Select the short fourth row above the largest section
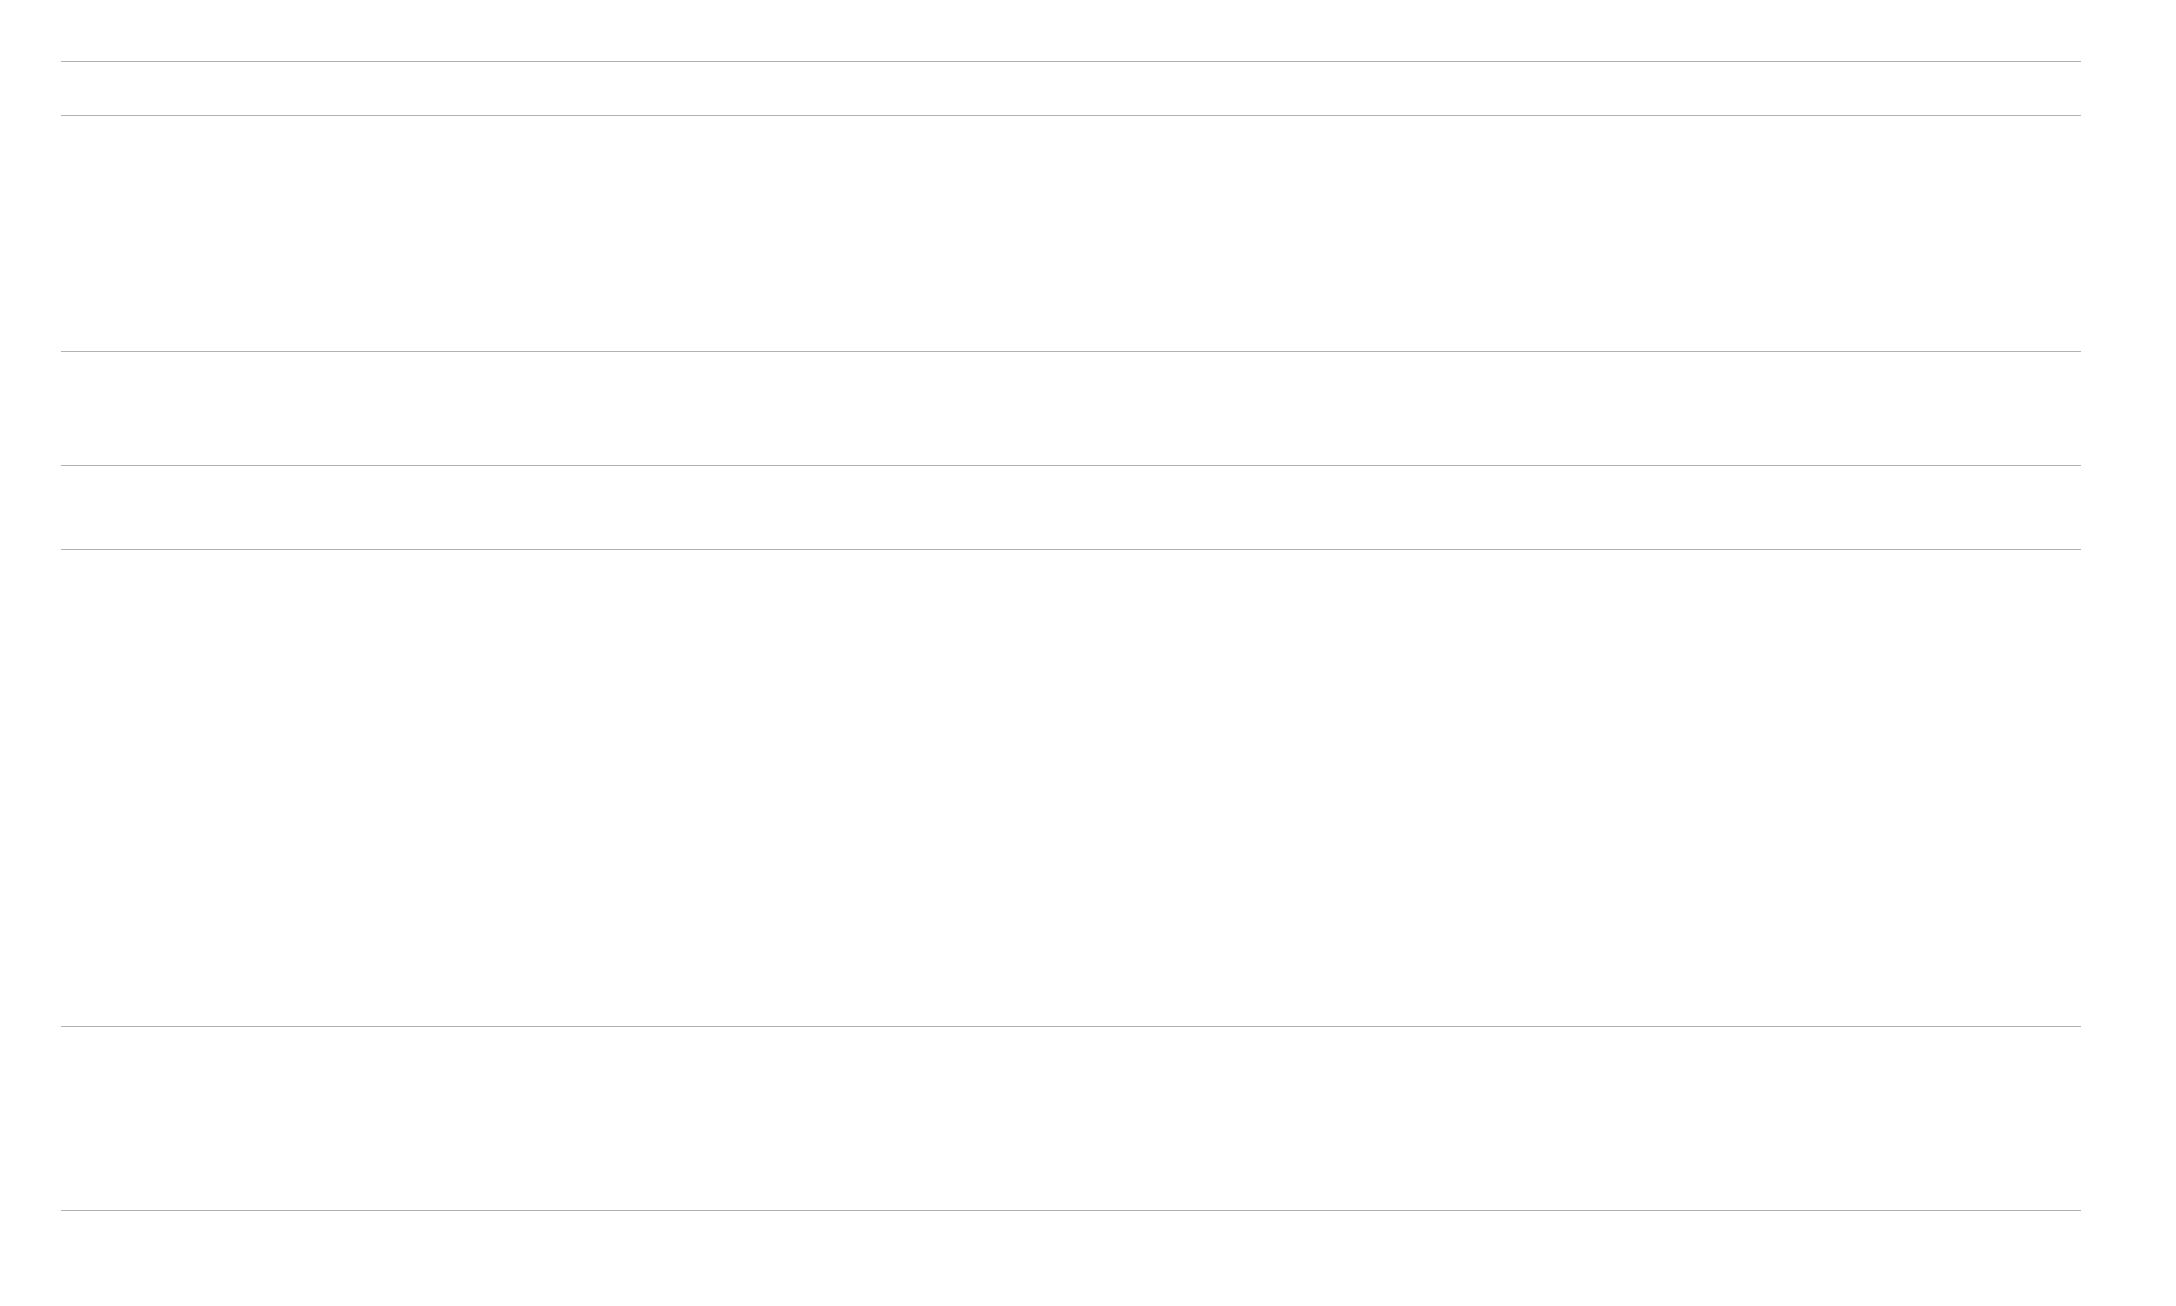2176x1306 pixels. pos(1070,507)
